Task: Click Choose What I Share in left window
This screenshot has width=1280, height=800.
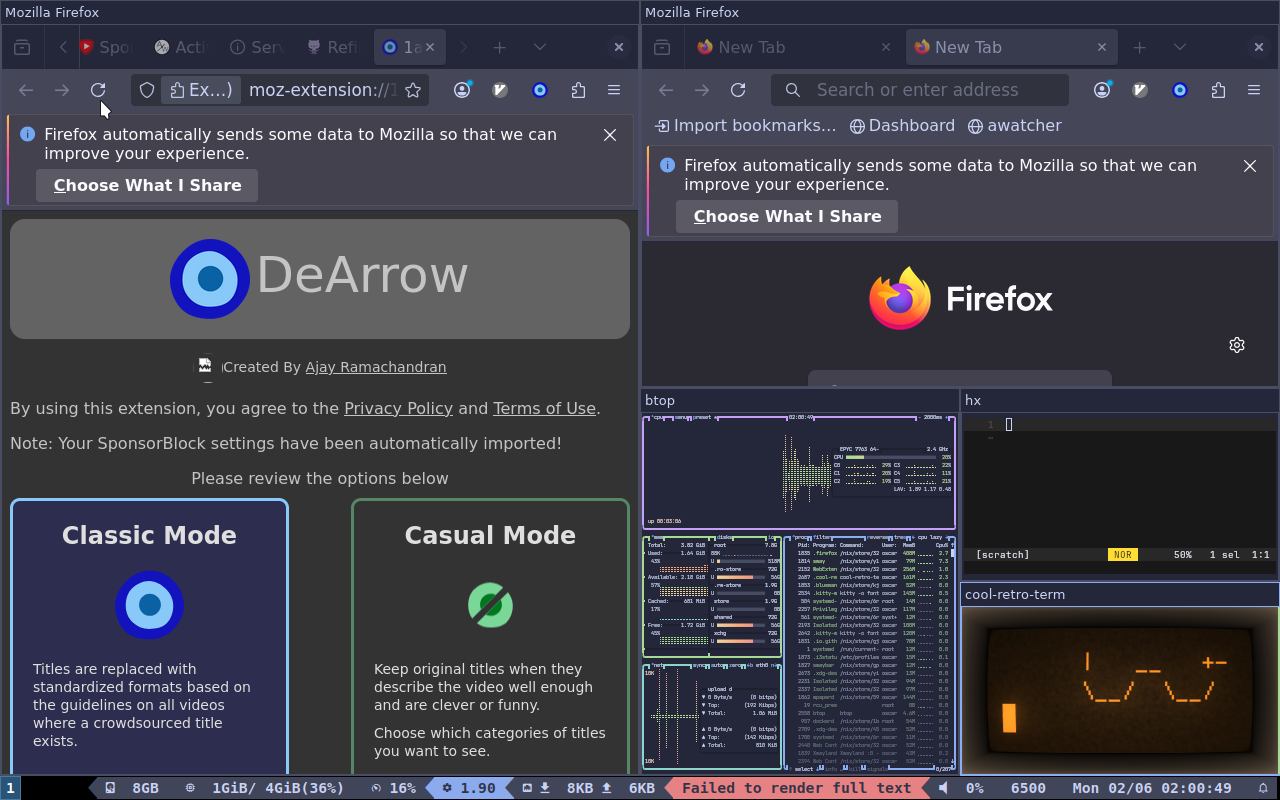Action: (147, 185)
